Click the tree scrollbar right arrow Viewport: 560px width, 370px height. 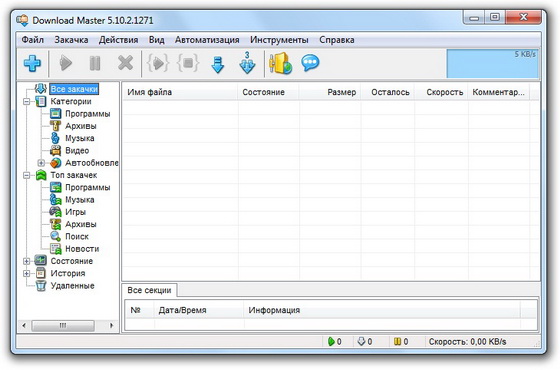(x=111, y=325)
